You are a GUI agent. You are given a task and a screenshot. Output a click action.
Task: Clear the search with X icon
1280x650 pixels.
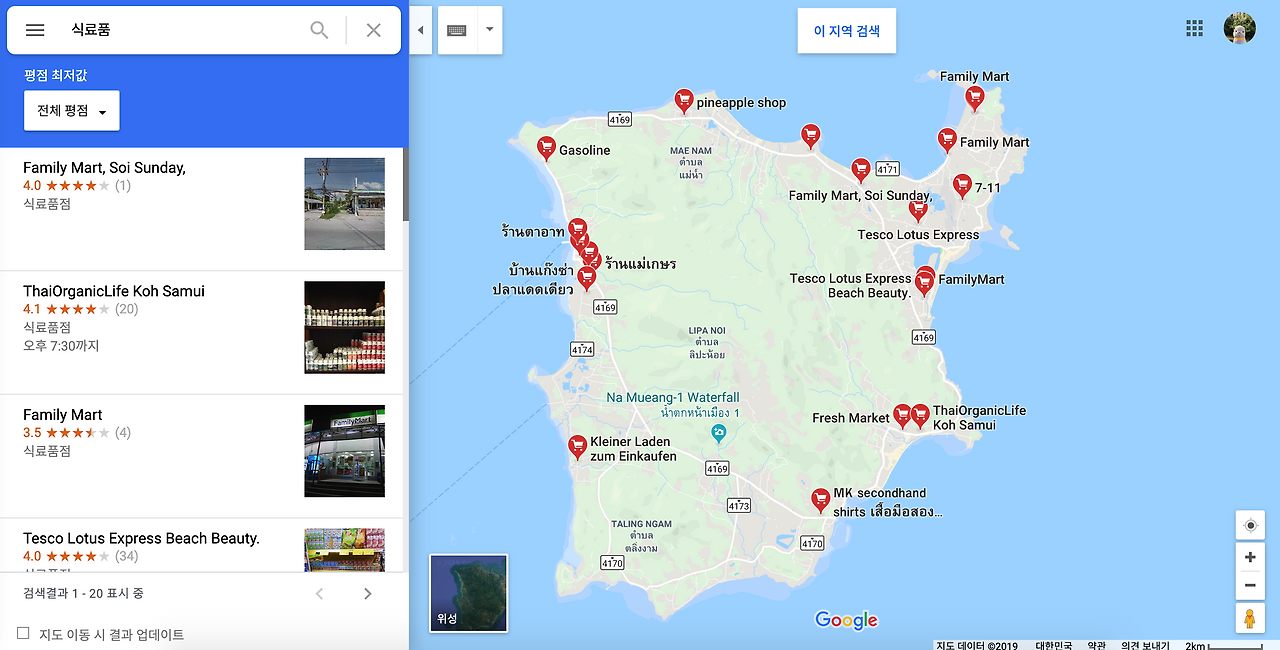[x=373, y=30]
